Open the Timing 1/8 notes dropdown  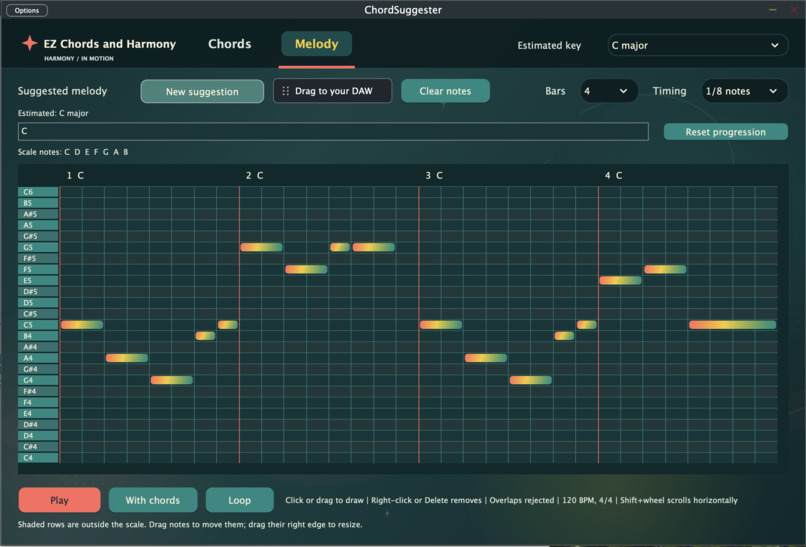(x=743, y=91)
